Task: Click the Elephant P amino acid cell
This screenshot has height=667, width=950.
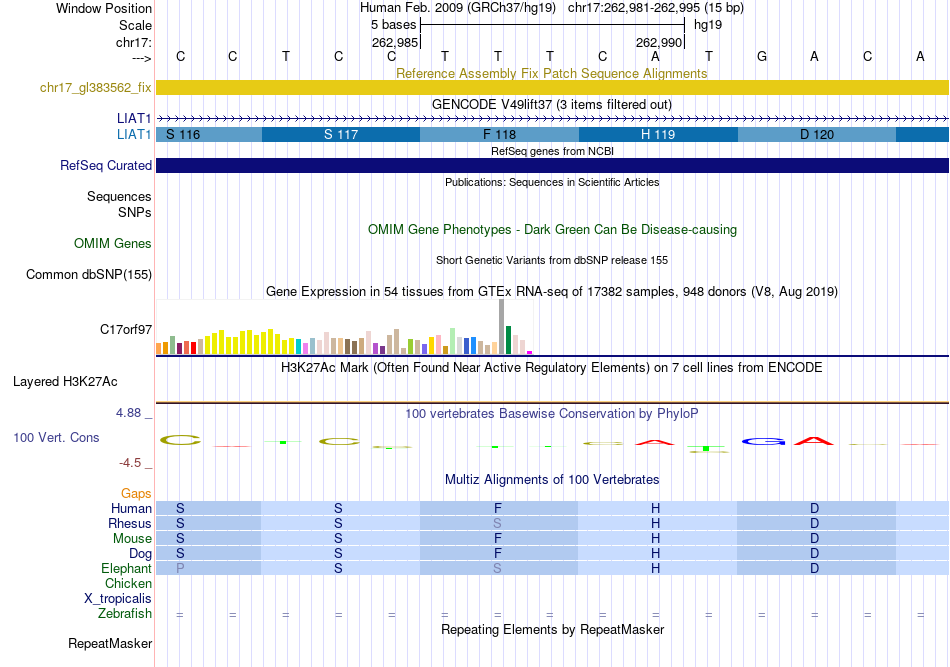Action: (180, 568)
